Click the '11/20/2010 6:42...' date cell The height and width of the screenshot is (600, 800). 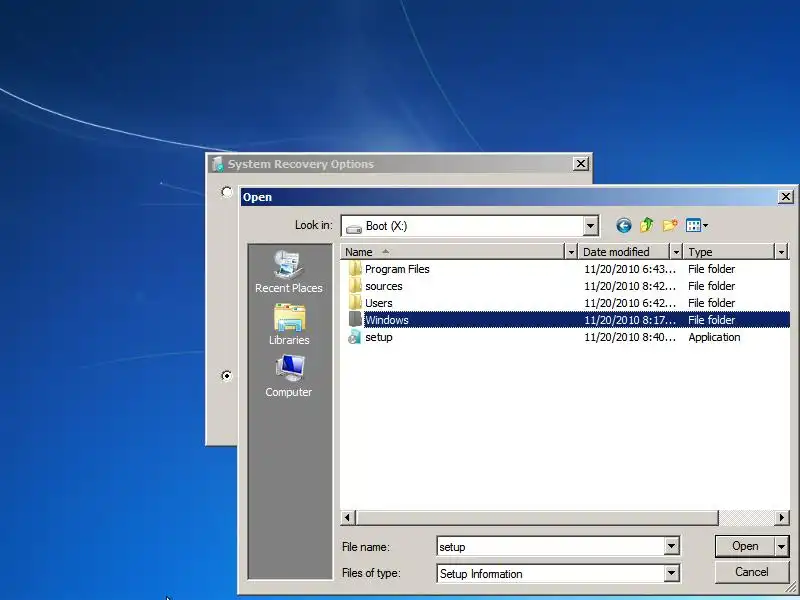point(630,303)
